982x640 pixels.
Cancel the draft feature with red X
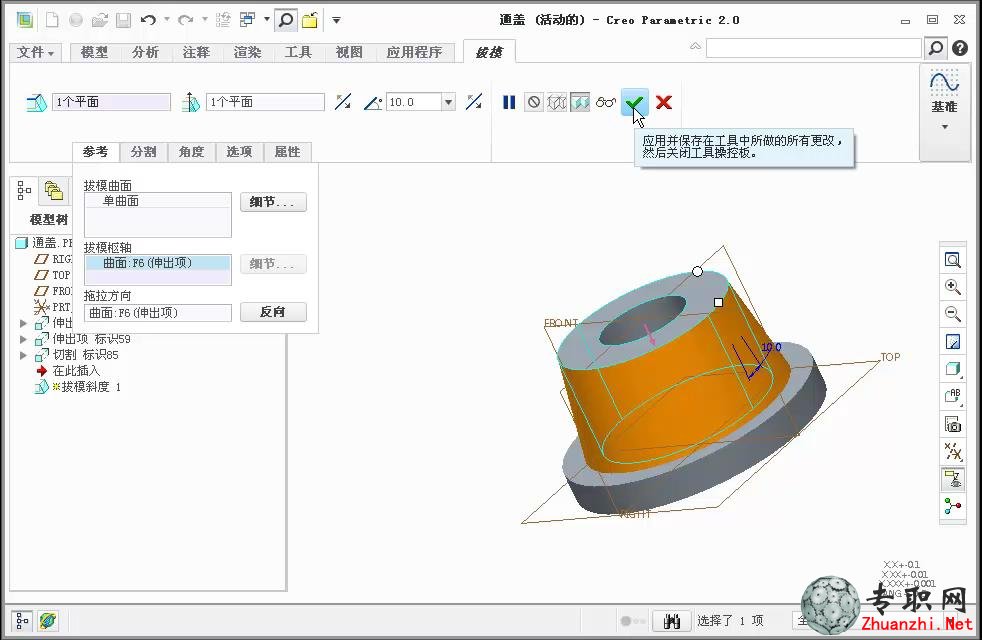(664, 102)
